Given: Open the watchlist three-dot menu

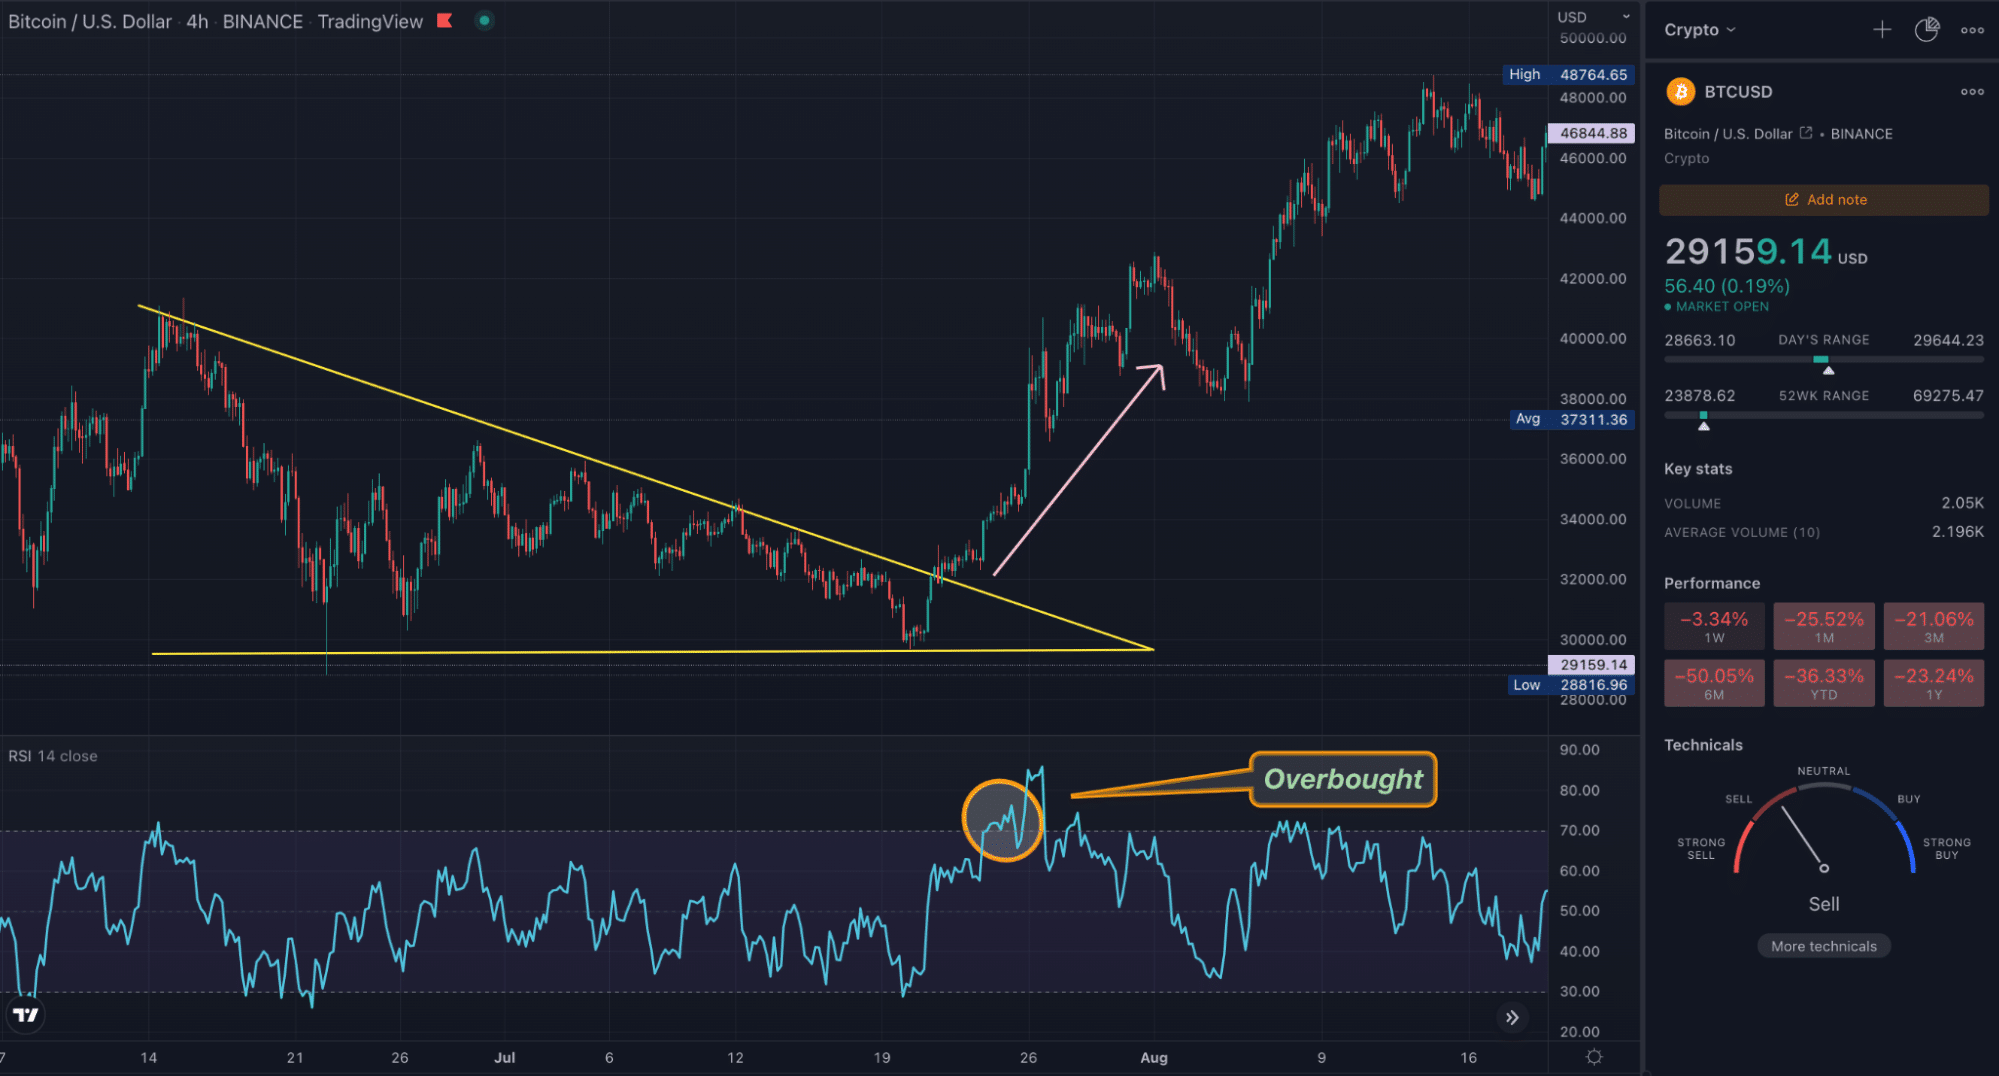Looking at the screenshot, I should pos(1972,30).
